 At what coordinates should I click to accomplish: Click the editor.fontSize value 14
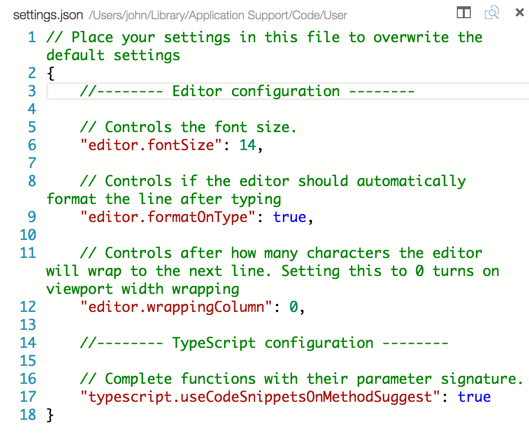point(248,145)
